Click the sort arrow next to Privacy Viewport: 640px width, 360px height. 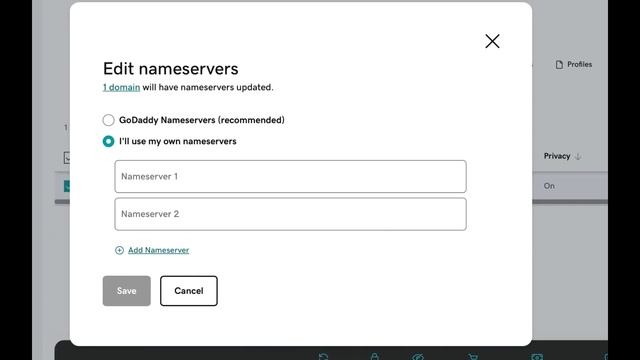(578, 156)
